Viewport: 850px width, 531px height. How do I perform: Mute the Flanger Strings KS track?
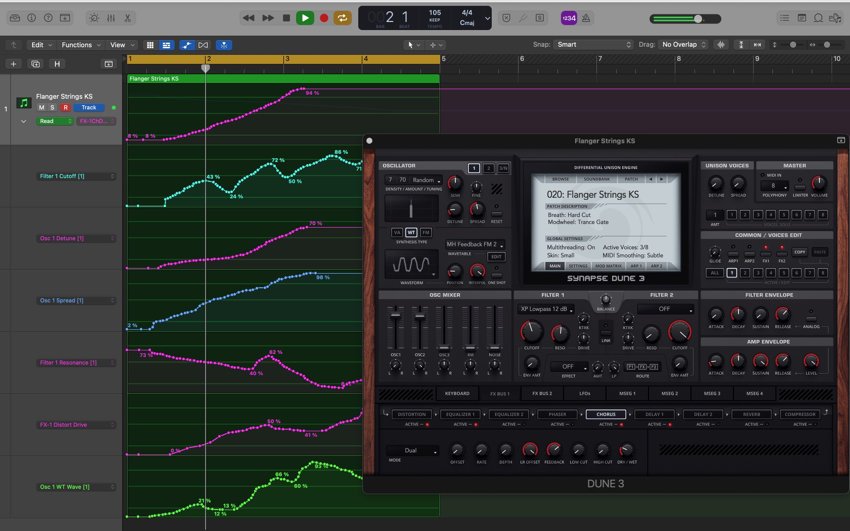[42, 107]
